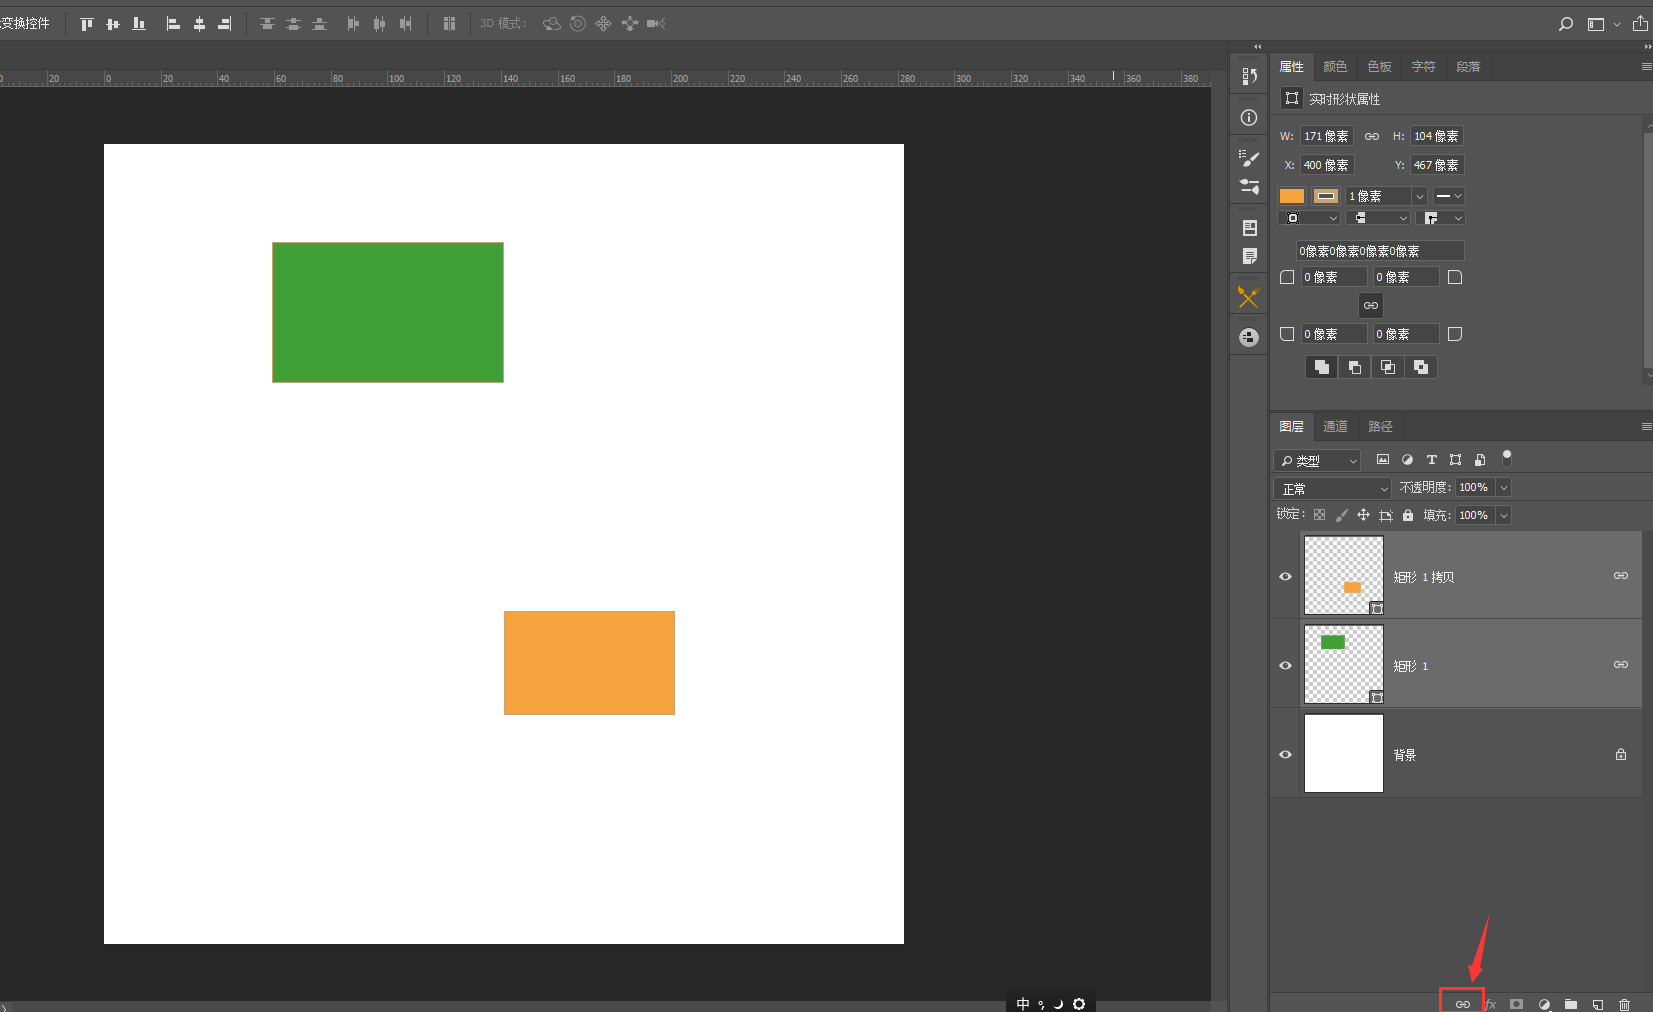Lock all with padlock icon

[x=1408, y=515]
